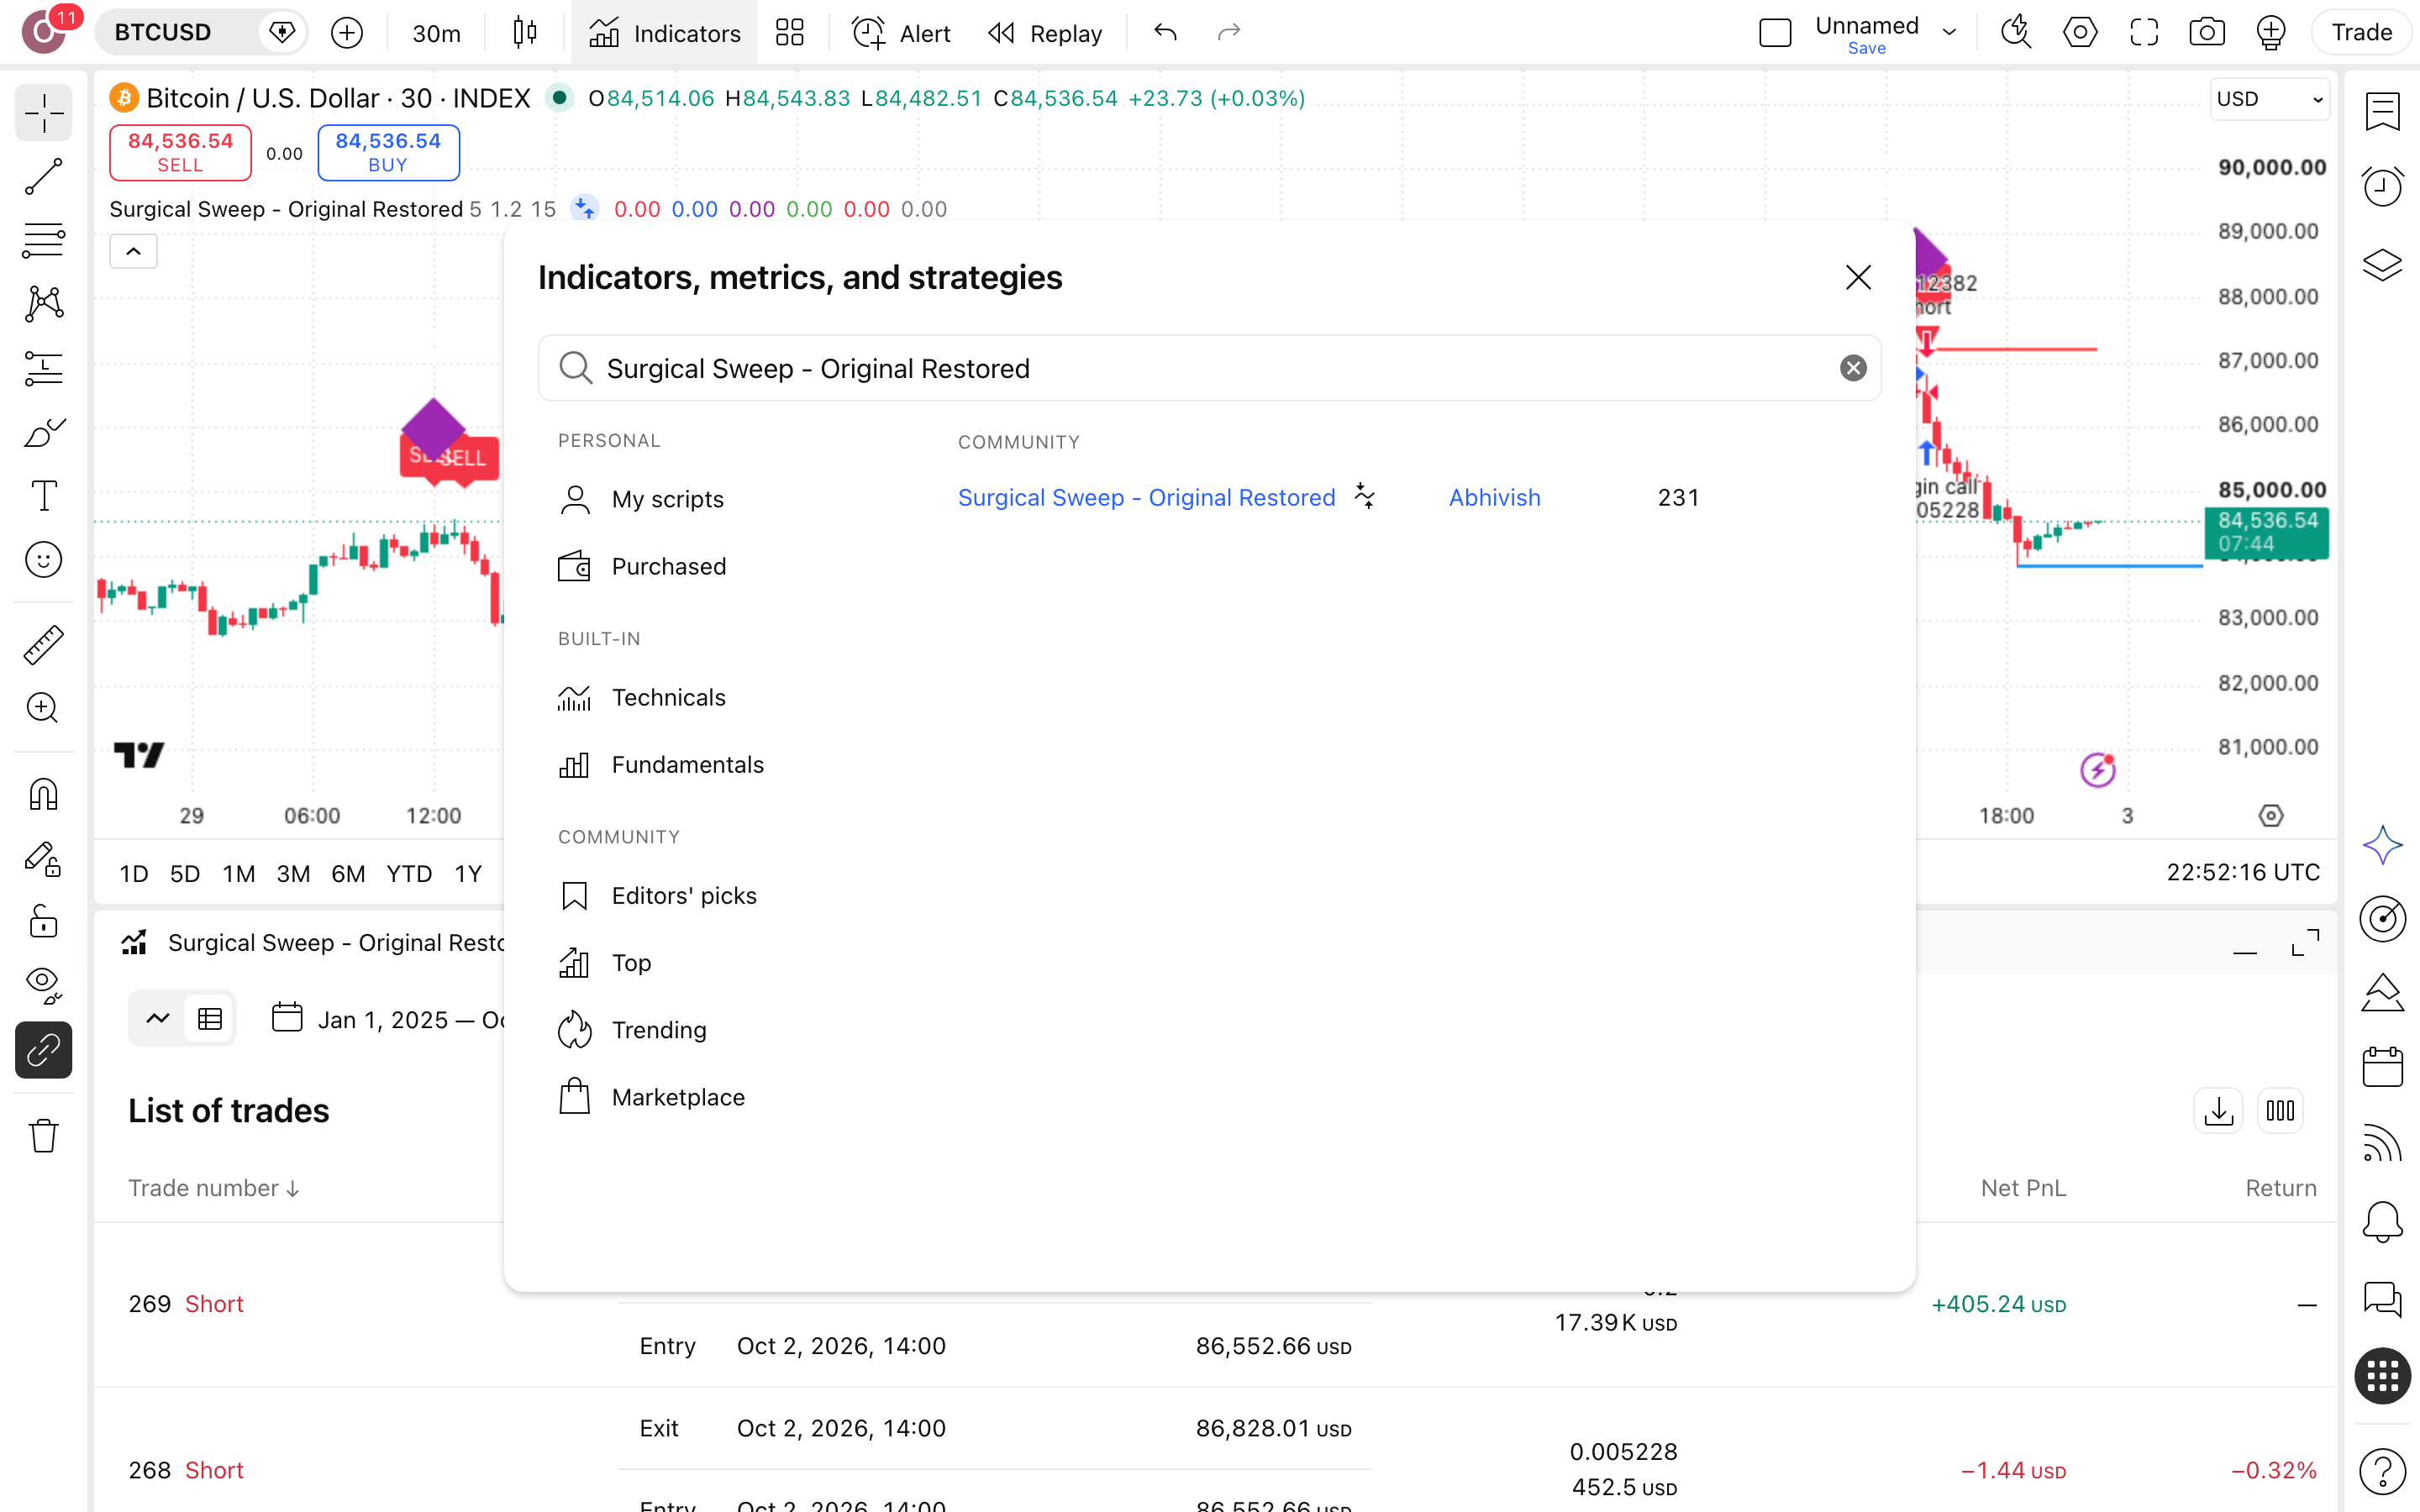The width and height of the screenshot is (2420, 1512).
Task: Open the watchlist panel icon
Action: pos(2383,112)
